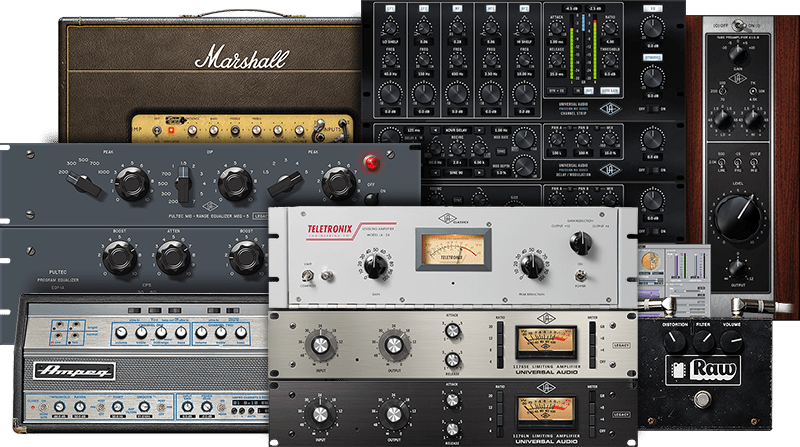
Task: Click the UA Classics logo atop the LA-2A
Action: pos(452,219)
